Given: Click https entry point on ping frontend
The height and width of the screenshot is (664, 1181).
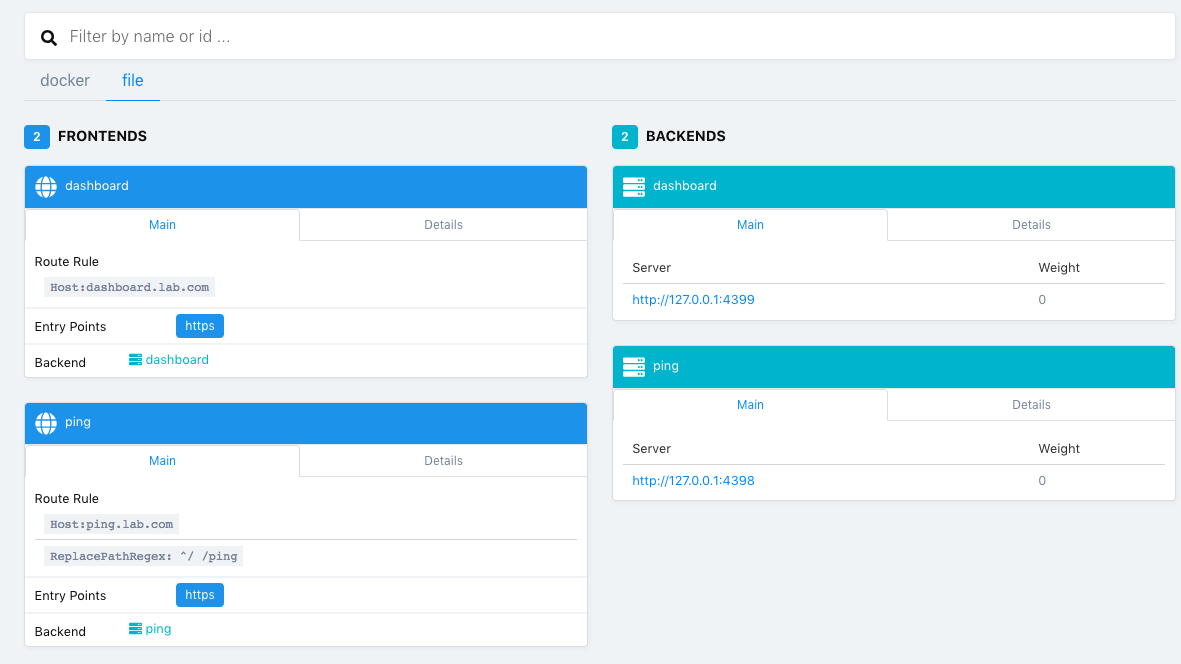Looking at the screenshot, I should click(200, 595).
